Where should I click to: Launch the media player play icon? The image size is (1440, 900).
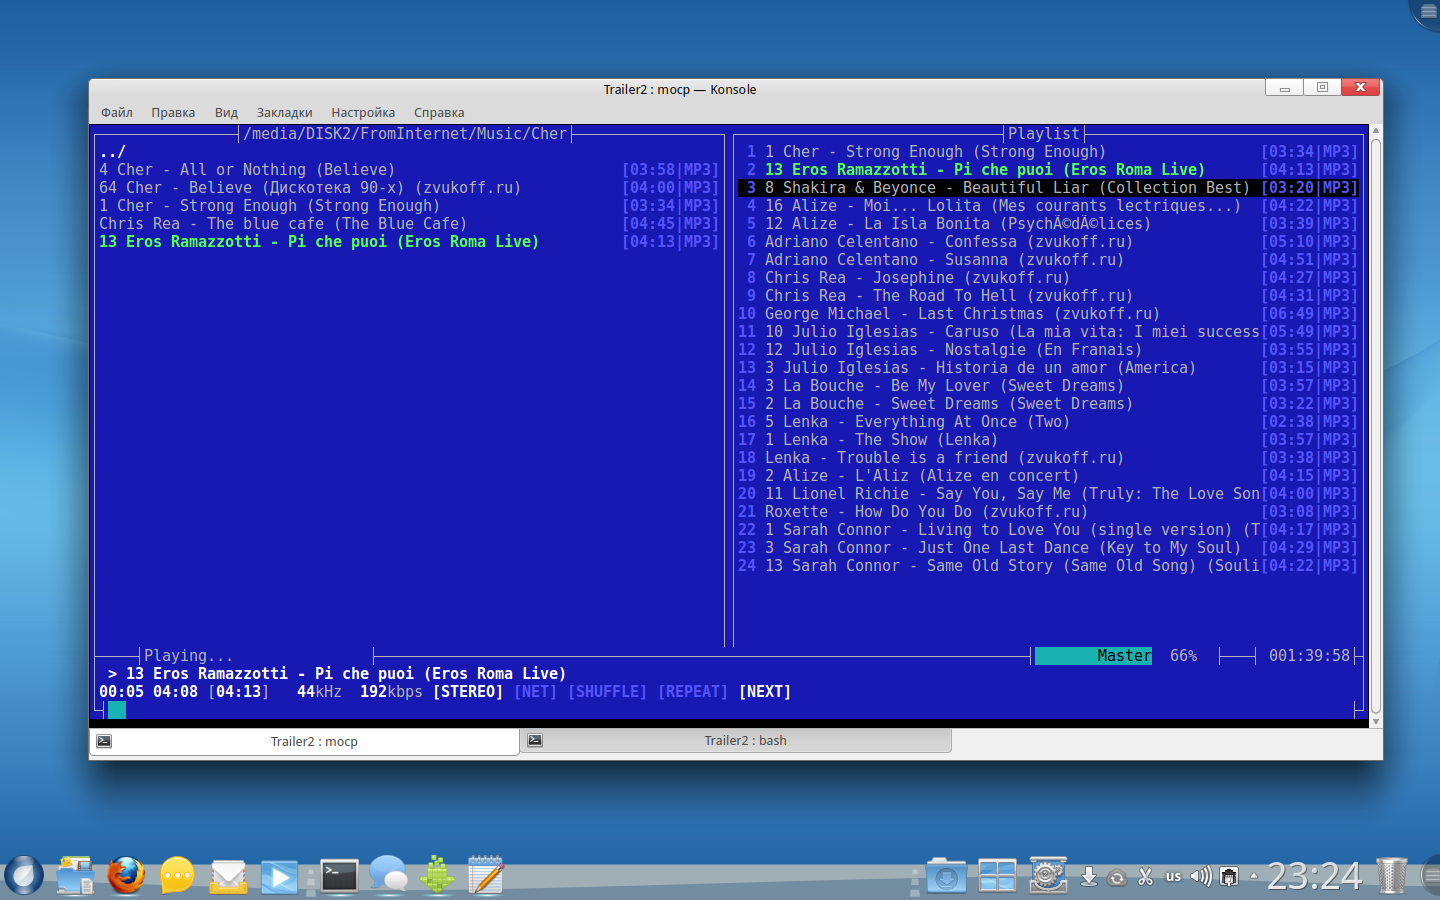(x=279, y=877)
